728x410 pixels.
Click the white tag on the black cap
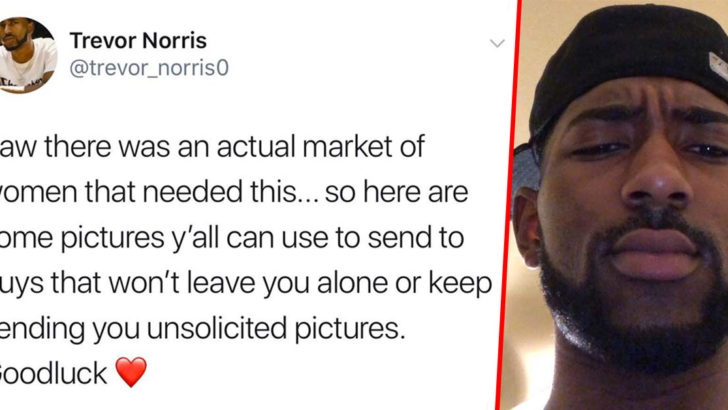coord(719,65)
